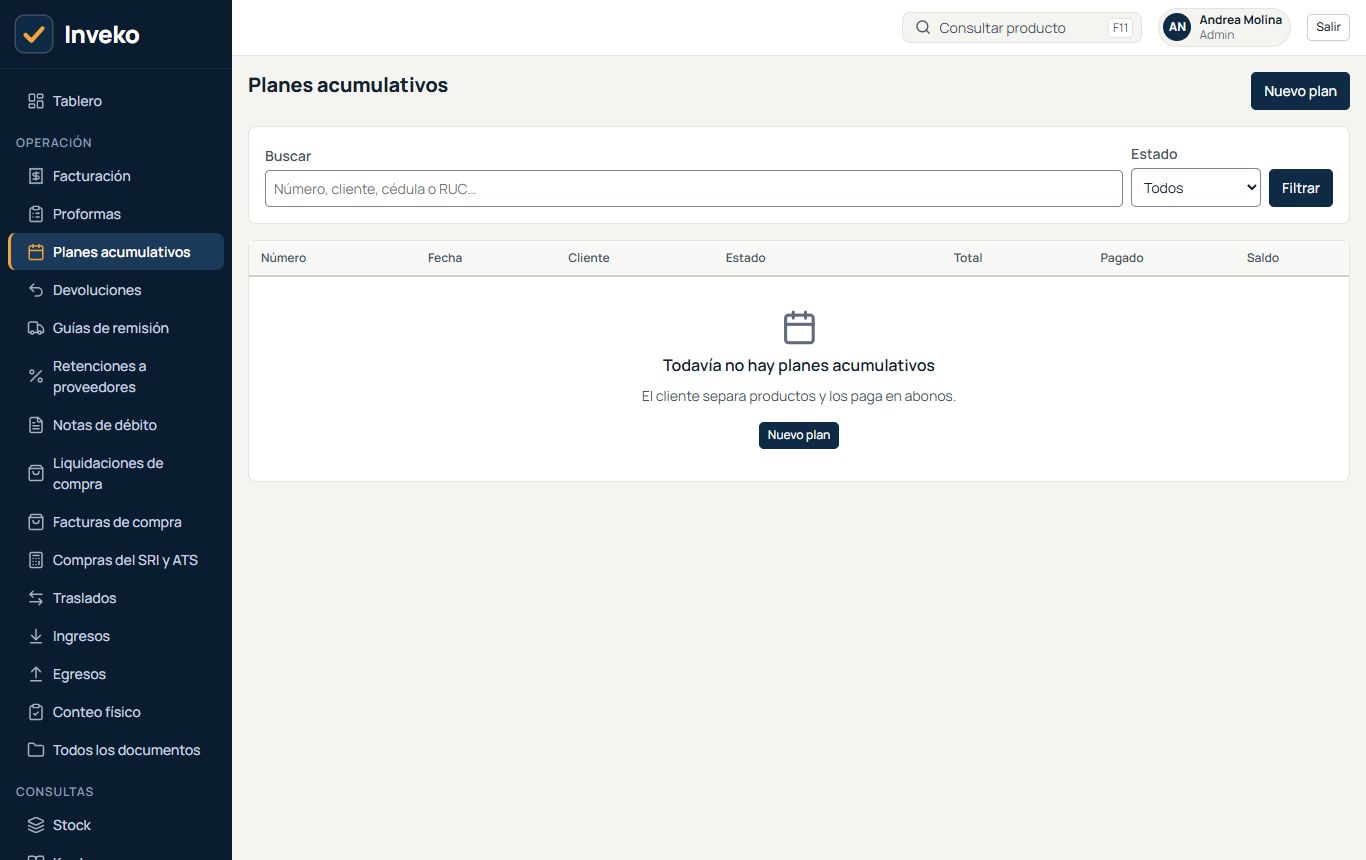Click the Consultar producto search box
This screenshot has height=860, width=1366.
tap(1022, 28)
